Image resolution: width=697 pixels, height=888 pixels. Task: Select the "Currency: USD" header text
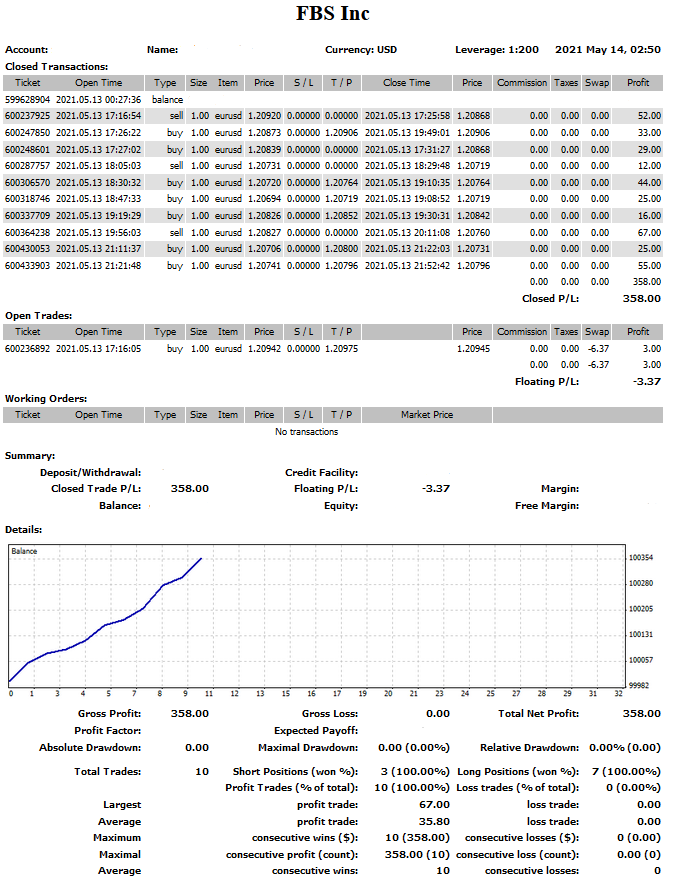pyautogui.click(x=361, y=50)
